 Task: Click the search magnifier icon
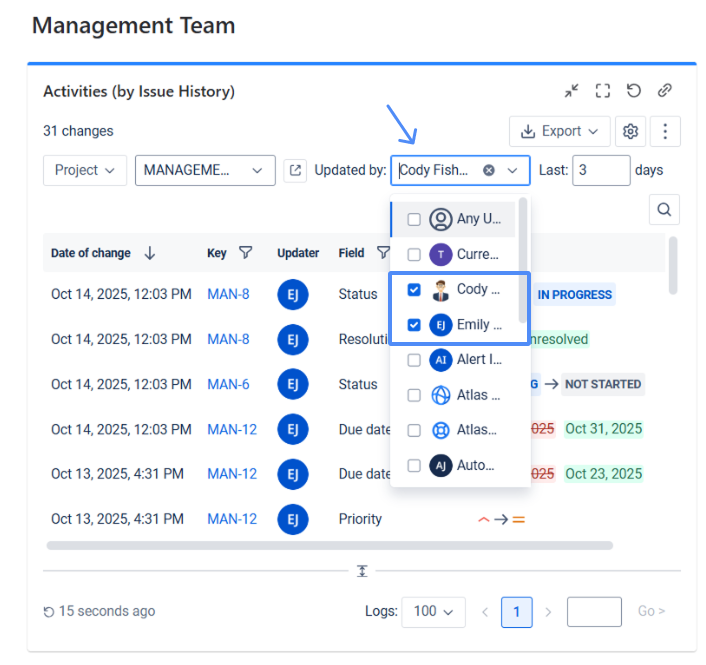coord(664,210)
